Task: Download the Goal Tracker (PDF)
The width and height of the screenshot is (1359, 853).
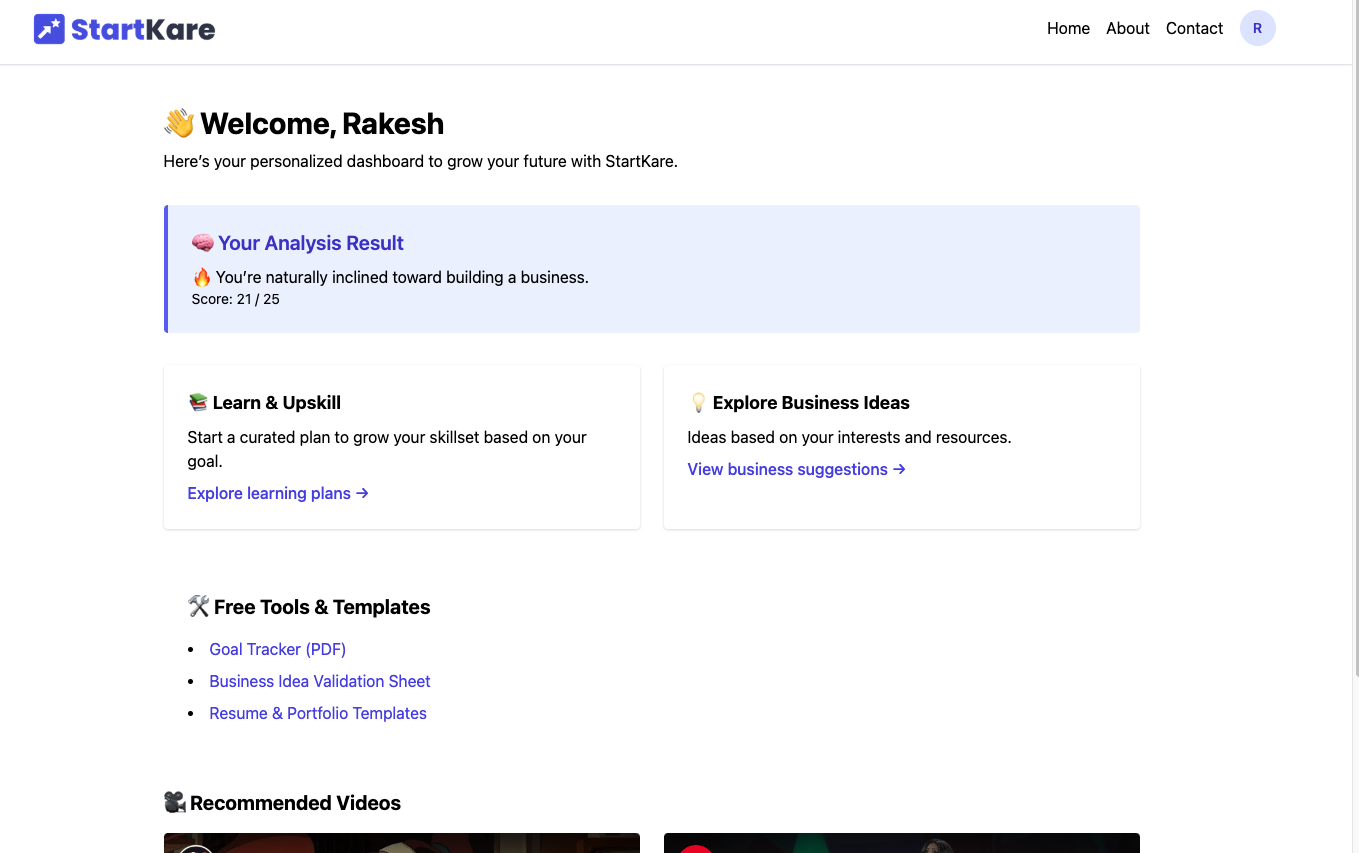Action: 277,649
